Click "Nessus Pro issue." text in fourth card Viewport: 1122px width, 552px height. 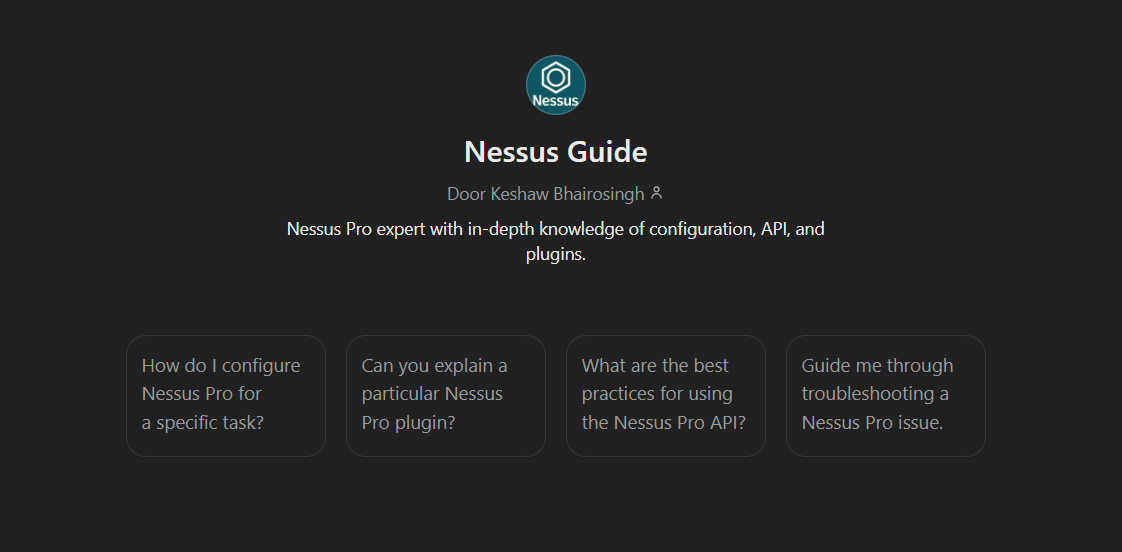[x=872, y=422]
